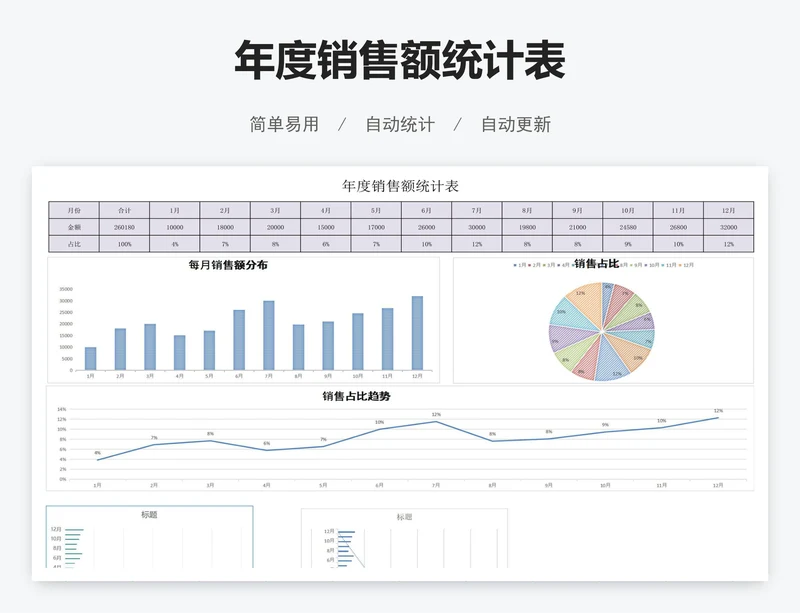Click the 年度销售额统计表 sheet title above the table
Viewport: 800px width, 613px height.
click(400, 186)
